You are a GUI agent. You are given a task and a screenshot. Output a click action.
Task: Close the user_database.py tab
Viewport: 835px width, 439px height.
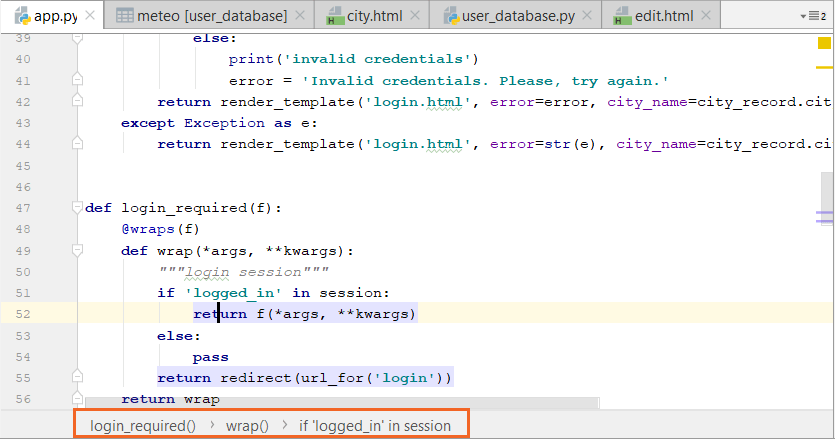pyautogui.click(x=589, y=17)
